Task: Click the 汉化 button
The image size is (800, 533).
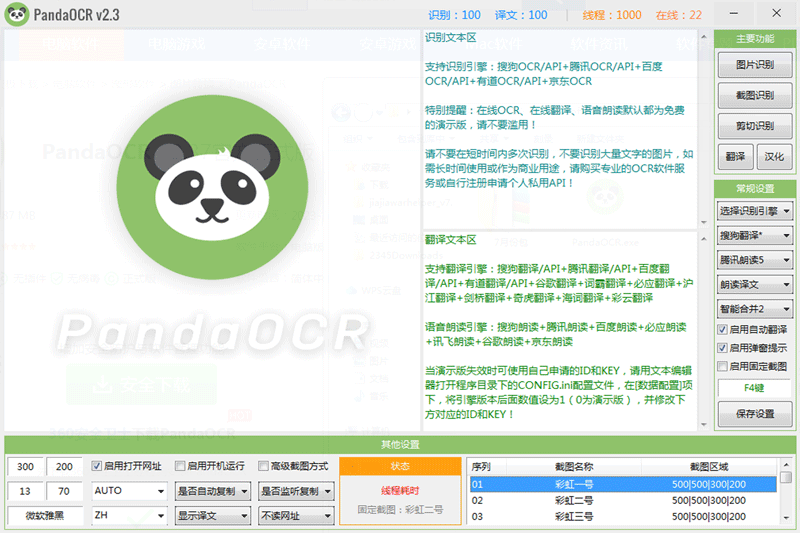Action: coord(774,157)
